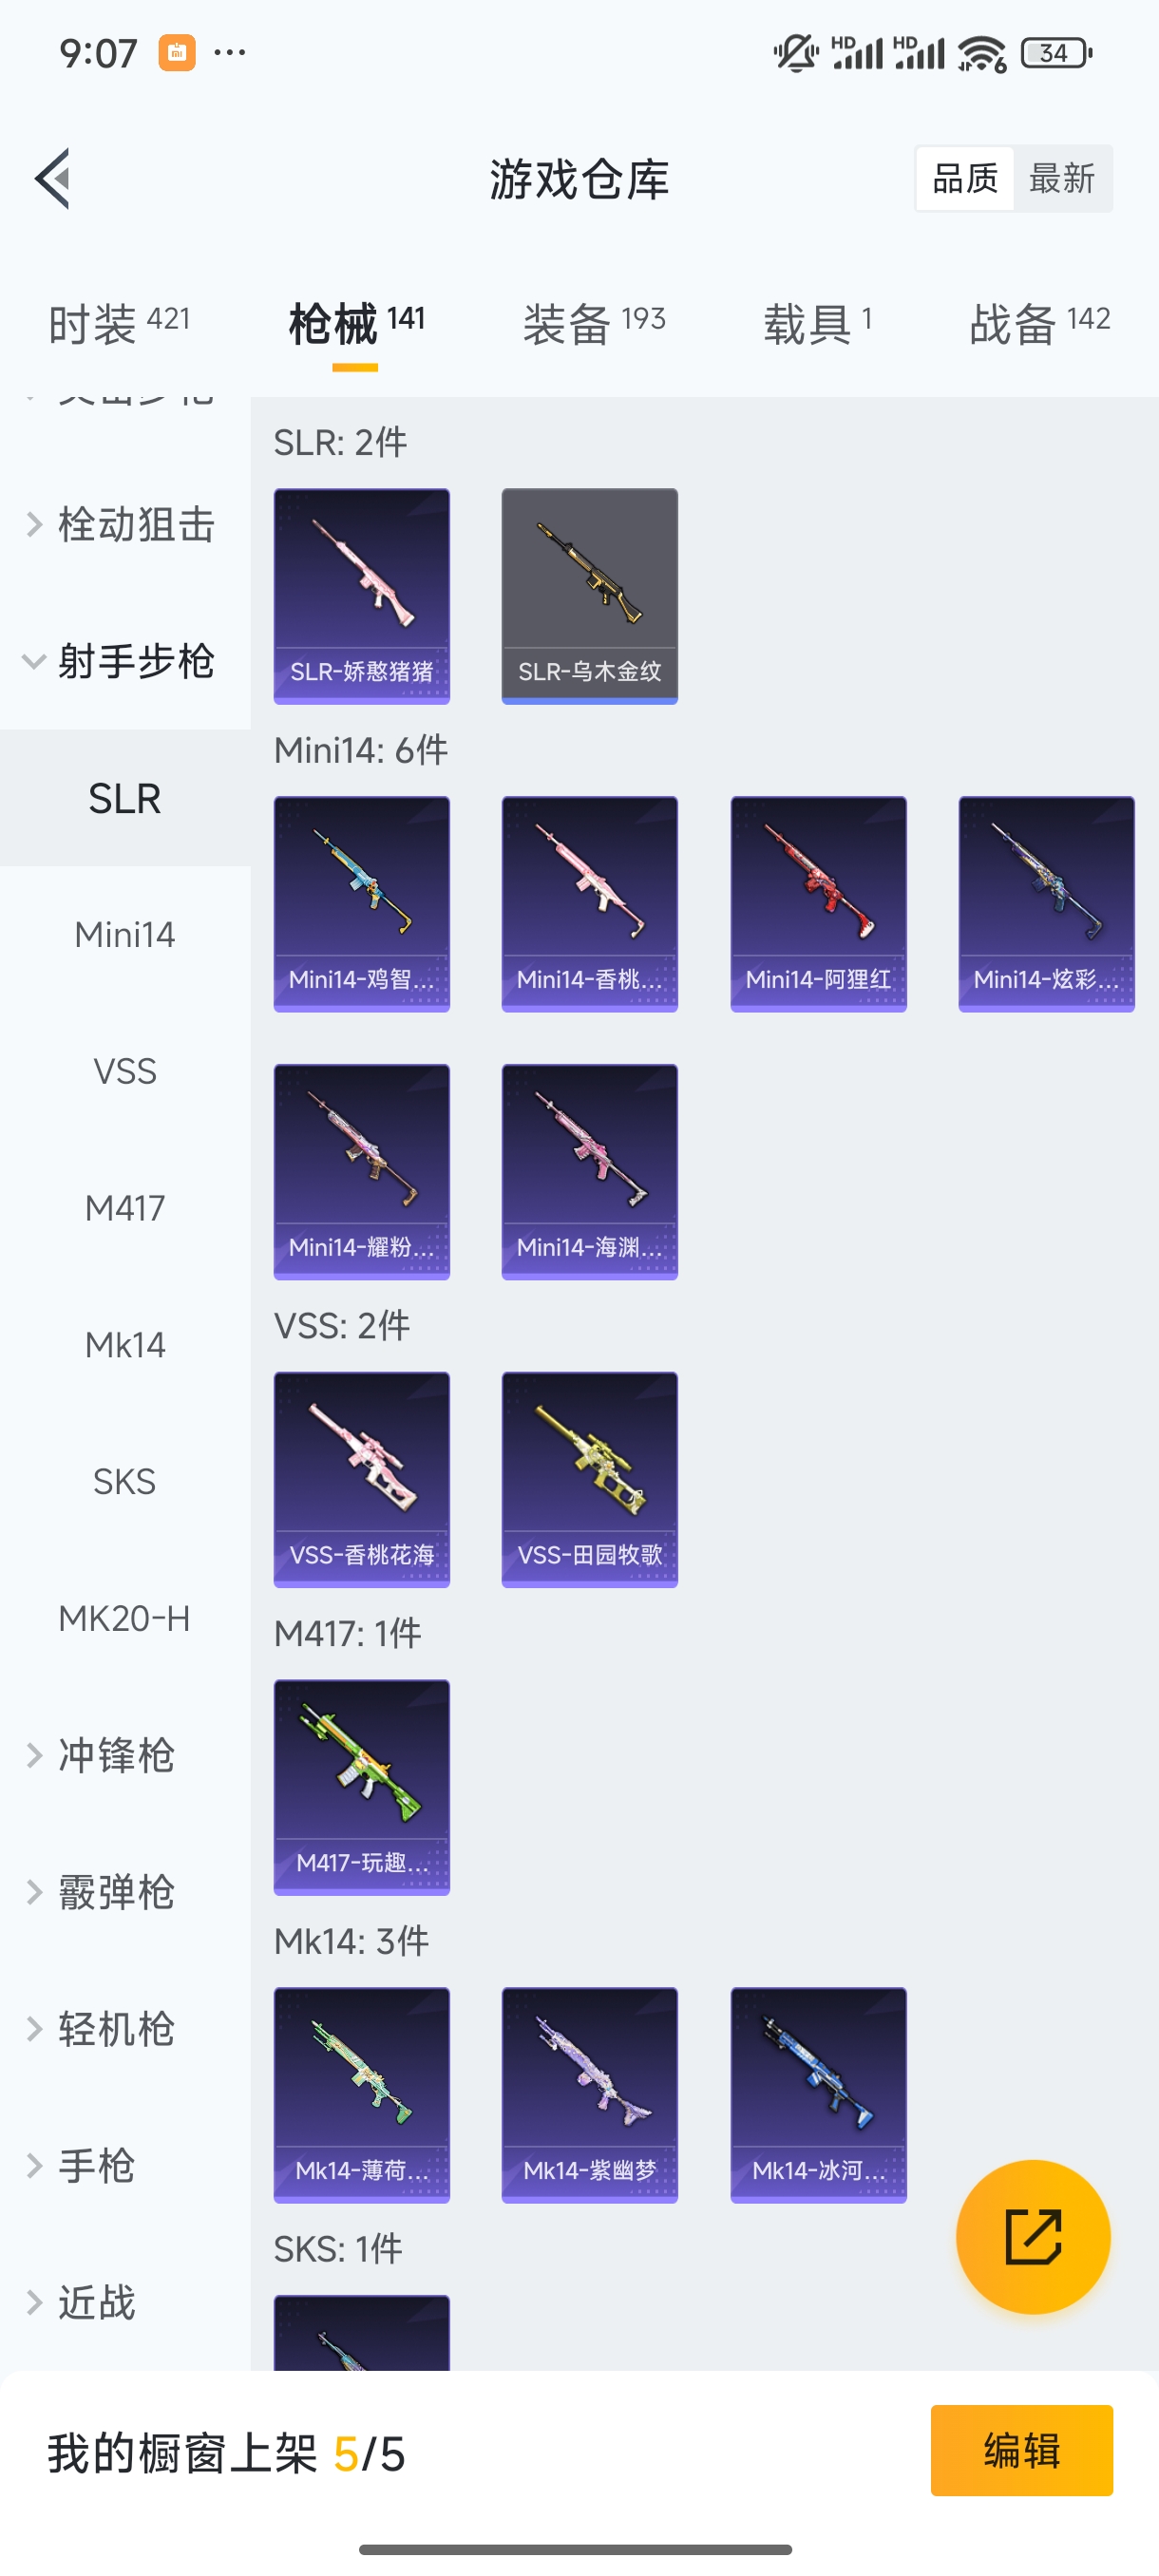Viewport: 1159px width, 2576px height.
Task: Tap the back arrow icon
Action: [53, 179]
